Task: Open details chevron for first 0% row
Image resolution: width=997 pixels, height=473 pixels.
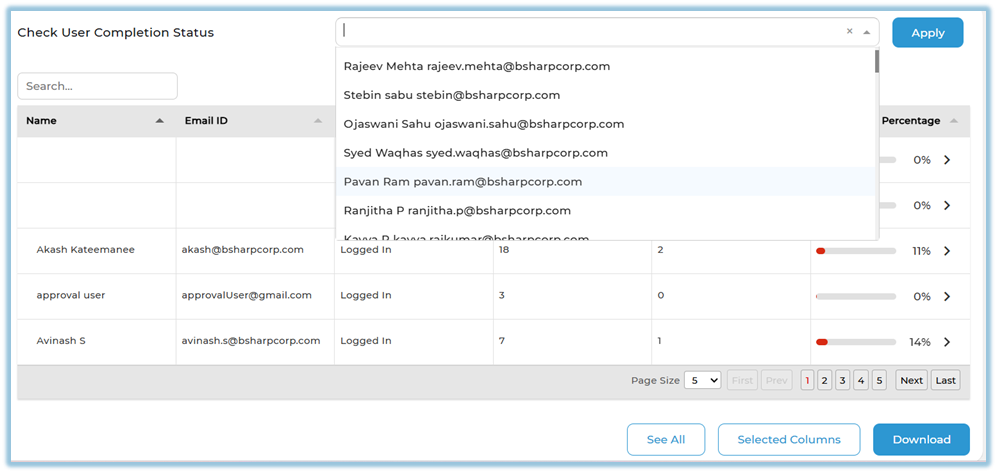Action: pyautogui.click(x=946, y=160)
